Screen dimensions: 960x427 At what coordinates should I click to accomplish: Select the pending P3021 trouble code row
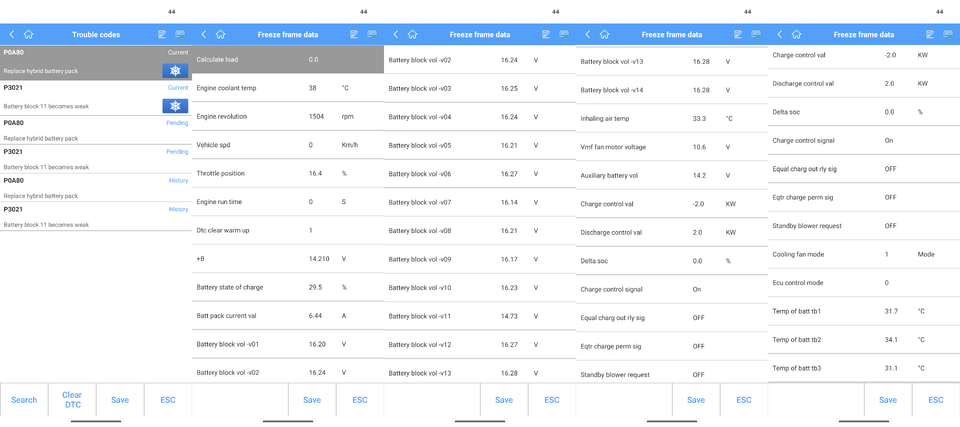coord(96,159)
